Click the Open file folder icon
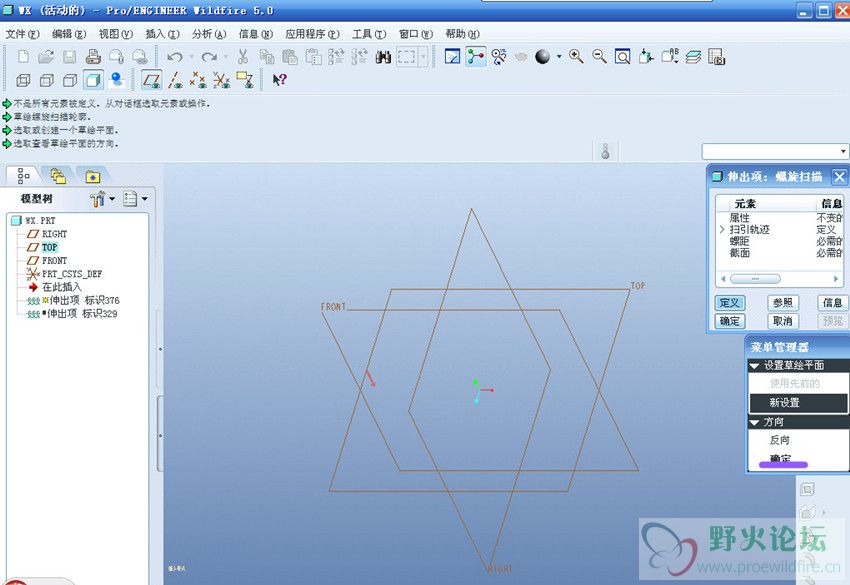The height and width of the screenshot is (585, 850). click(x=47, y=56)
